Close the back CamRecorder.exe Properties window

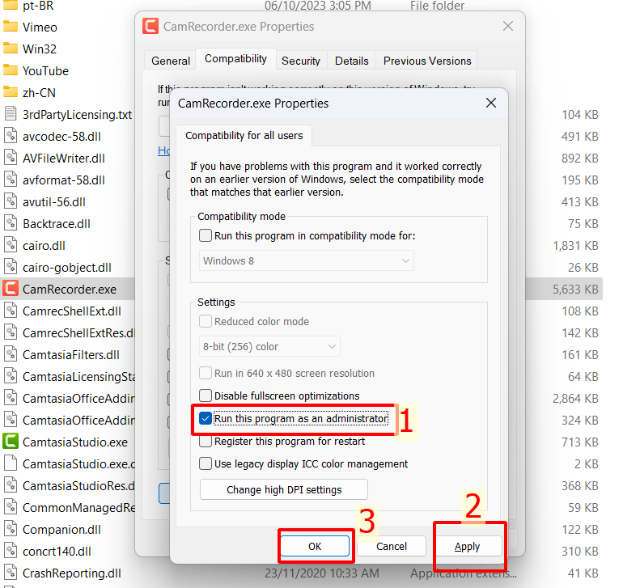[508, 26]
